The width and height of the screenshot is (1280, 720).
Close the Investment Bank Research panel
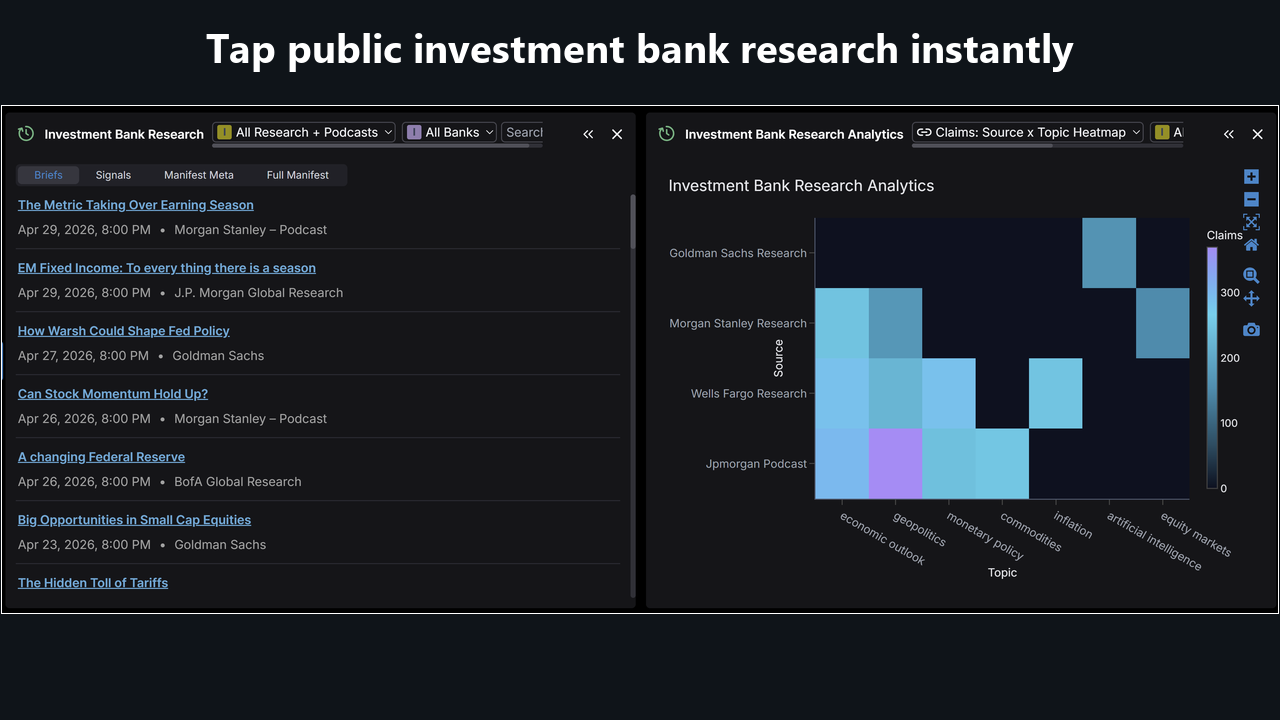[617, 134]
